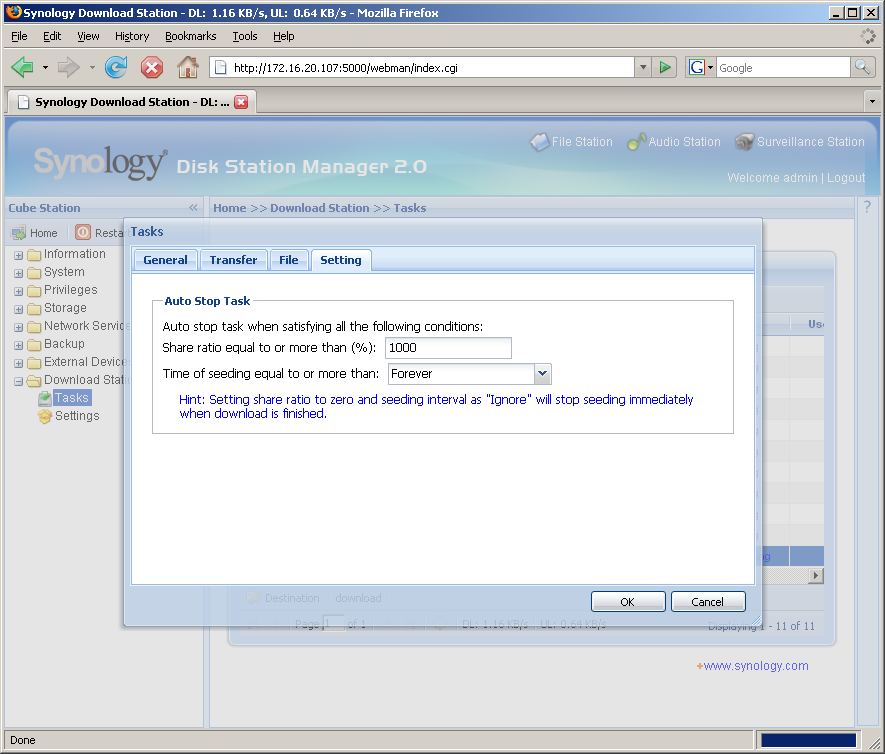This screenshot has width=885, height=754.
Task: Expand the Storage tree node
Action: [x=19, y=310]
